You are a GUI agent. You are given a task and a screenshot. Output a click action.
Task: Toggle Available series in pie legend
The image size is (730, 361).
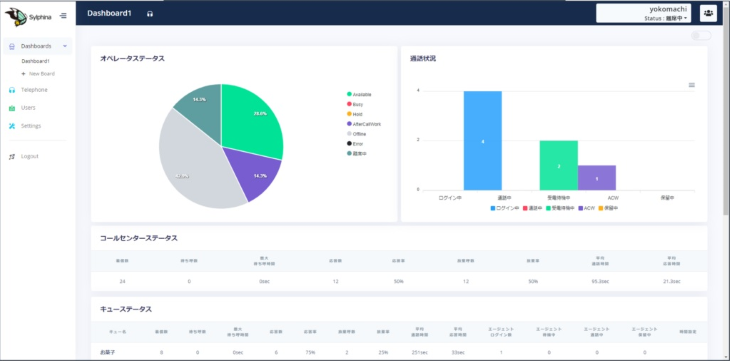(x=359, y=95)
